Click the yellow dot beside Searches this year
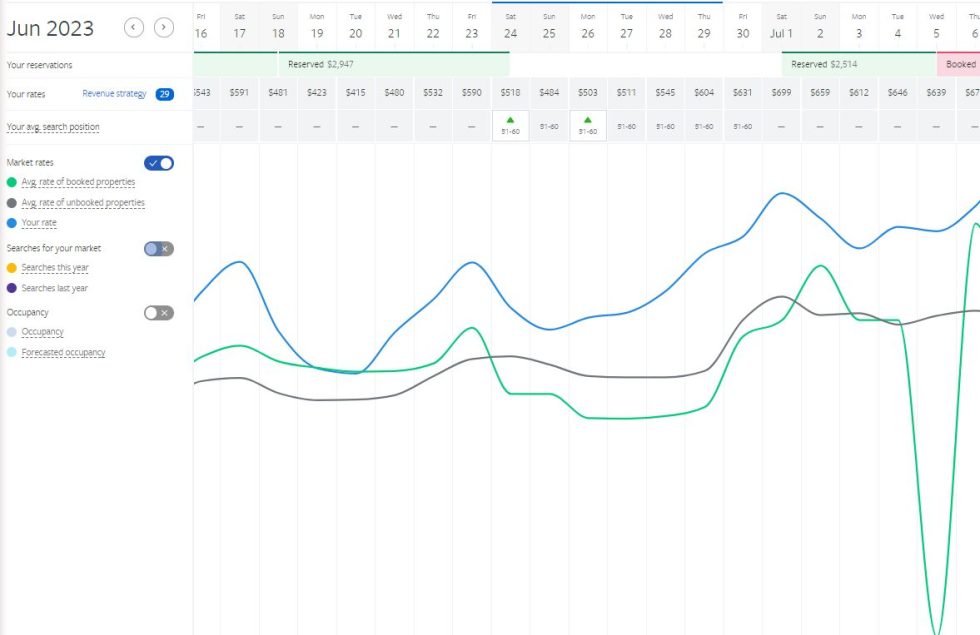 pos(11,267)
